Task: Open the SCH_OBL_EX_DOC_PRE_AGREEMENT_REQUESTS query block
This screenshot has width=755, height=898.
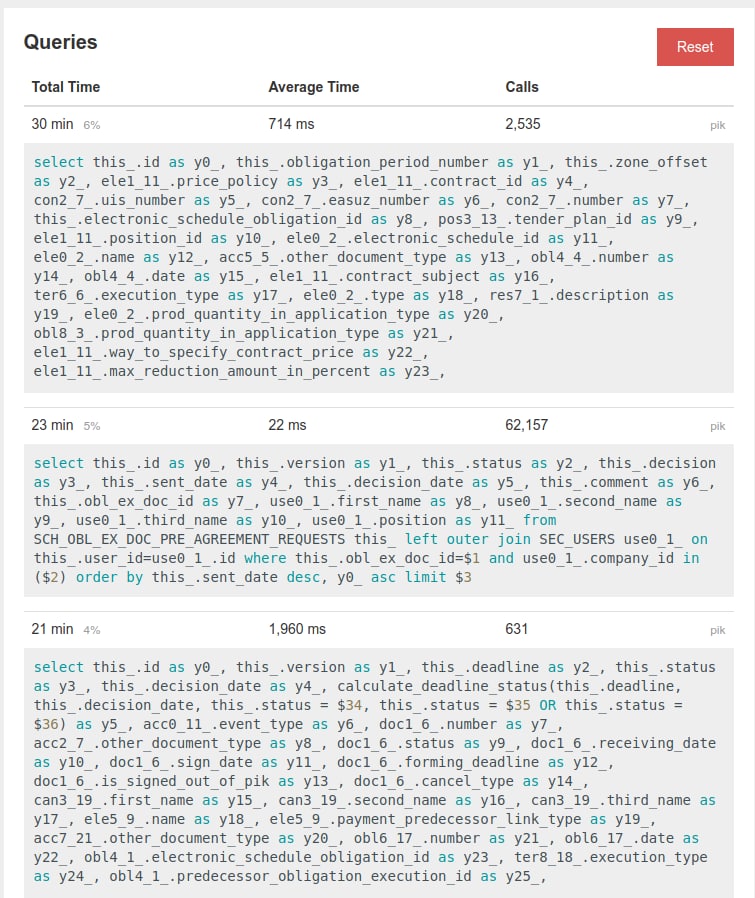Action: (x=379, y=521)
